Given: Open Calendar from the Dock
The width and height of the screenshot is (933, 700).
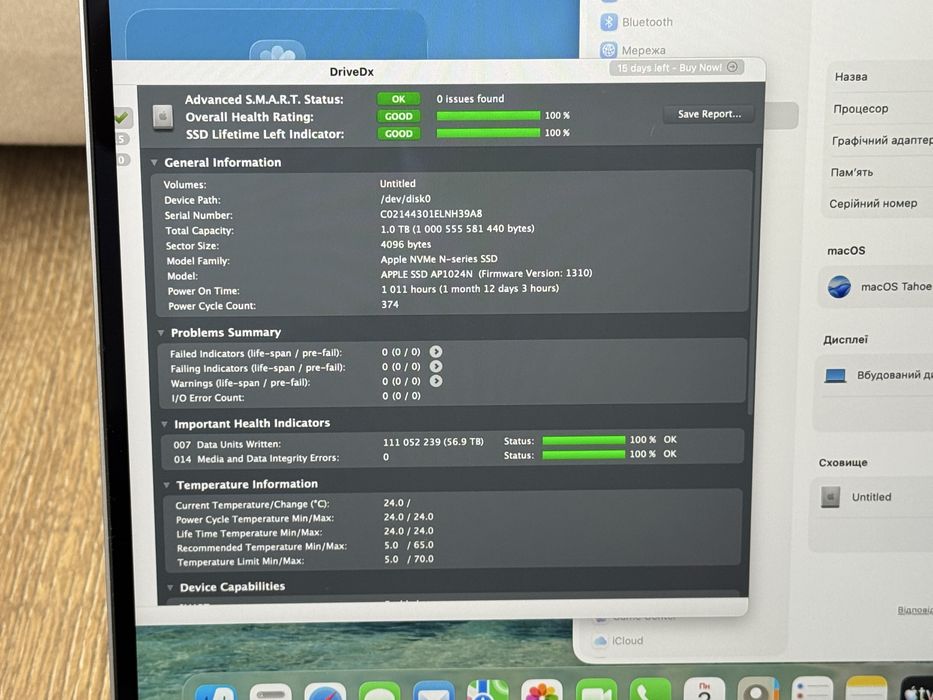Looking at the screenshot, I should click(x=704, y=688).
